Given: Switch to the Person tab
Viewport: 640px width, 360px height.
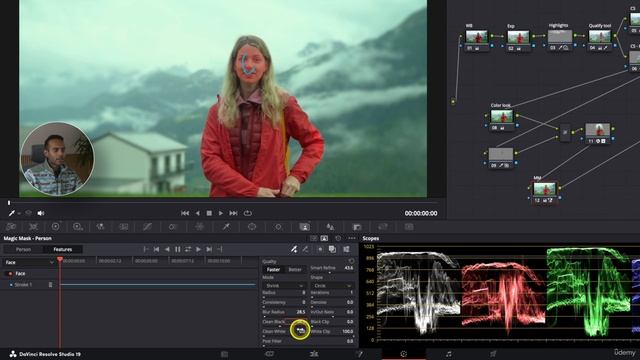Looking at the screenshot, I should click(23, 249).
